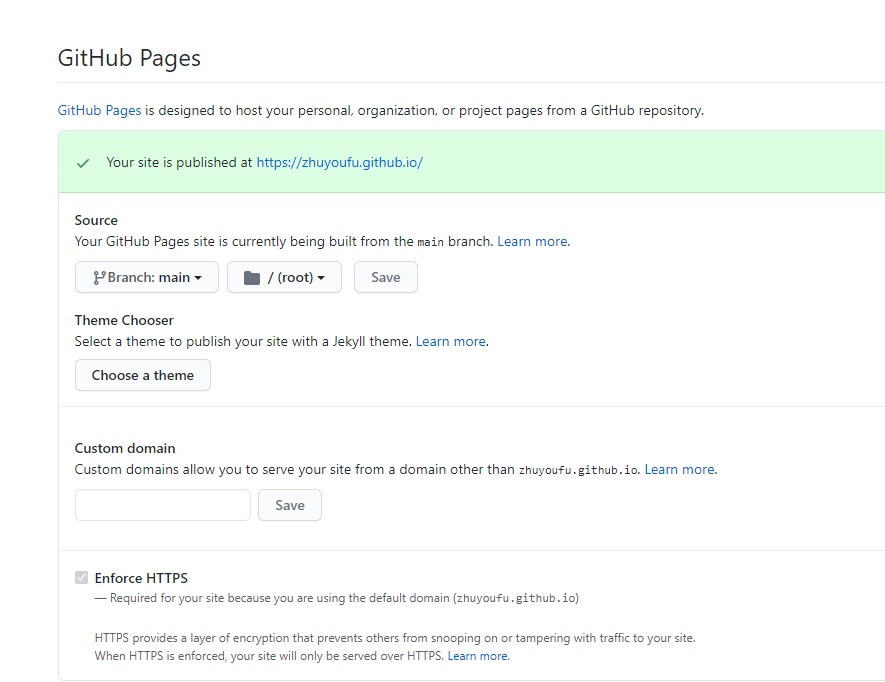Open Learn more link about custom domains
Screen dimensions: 885x682
coord(679,470)
